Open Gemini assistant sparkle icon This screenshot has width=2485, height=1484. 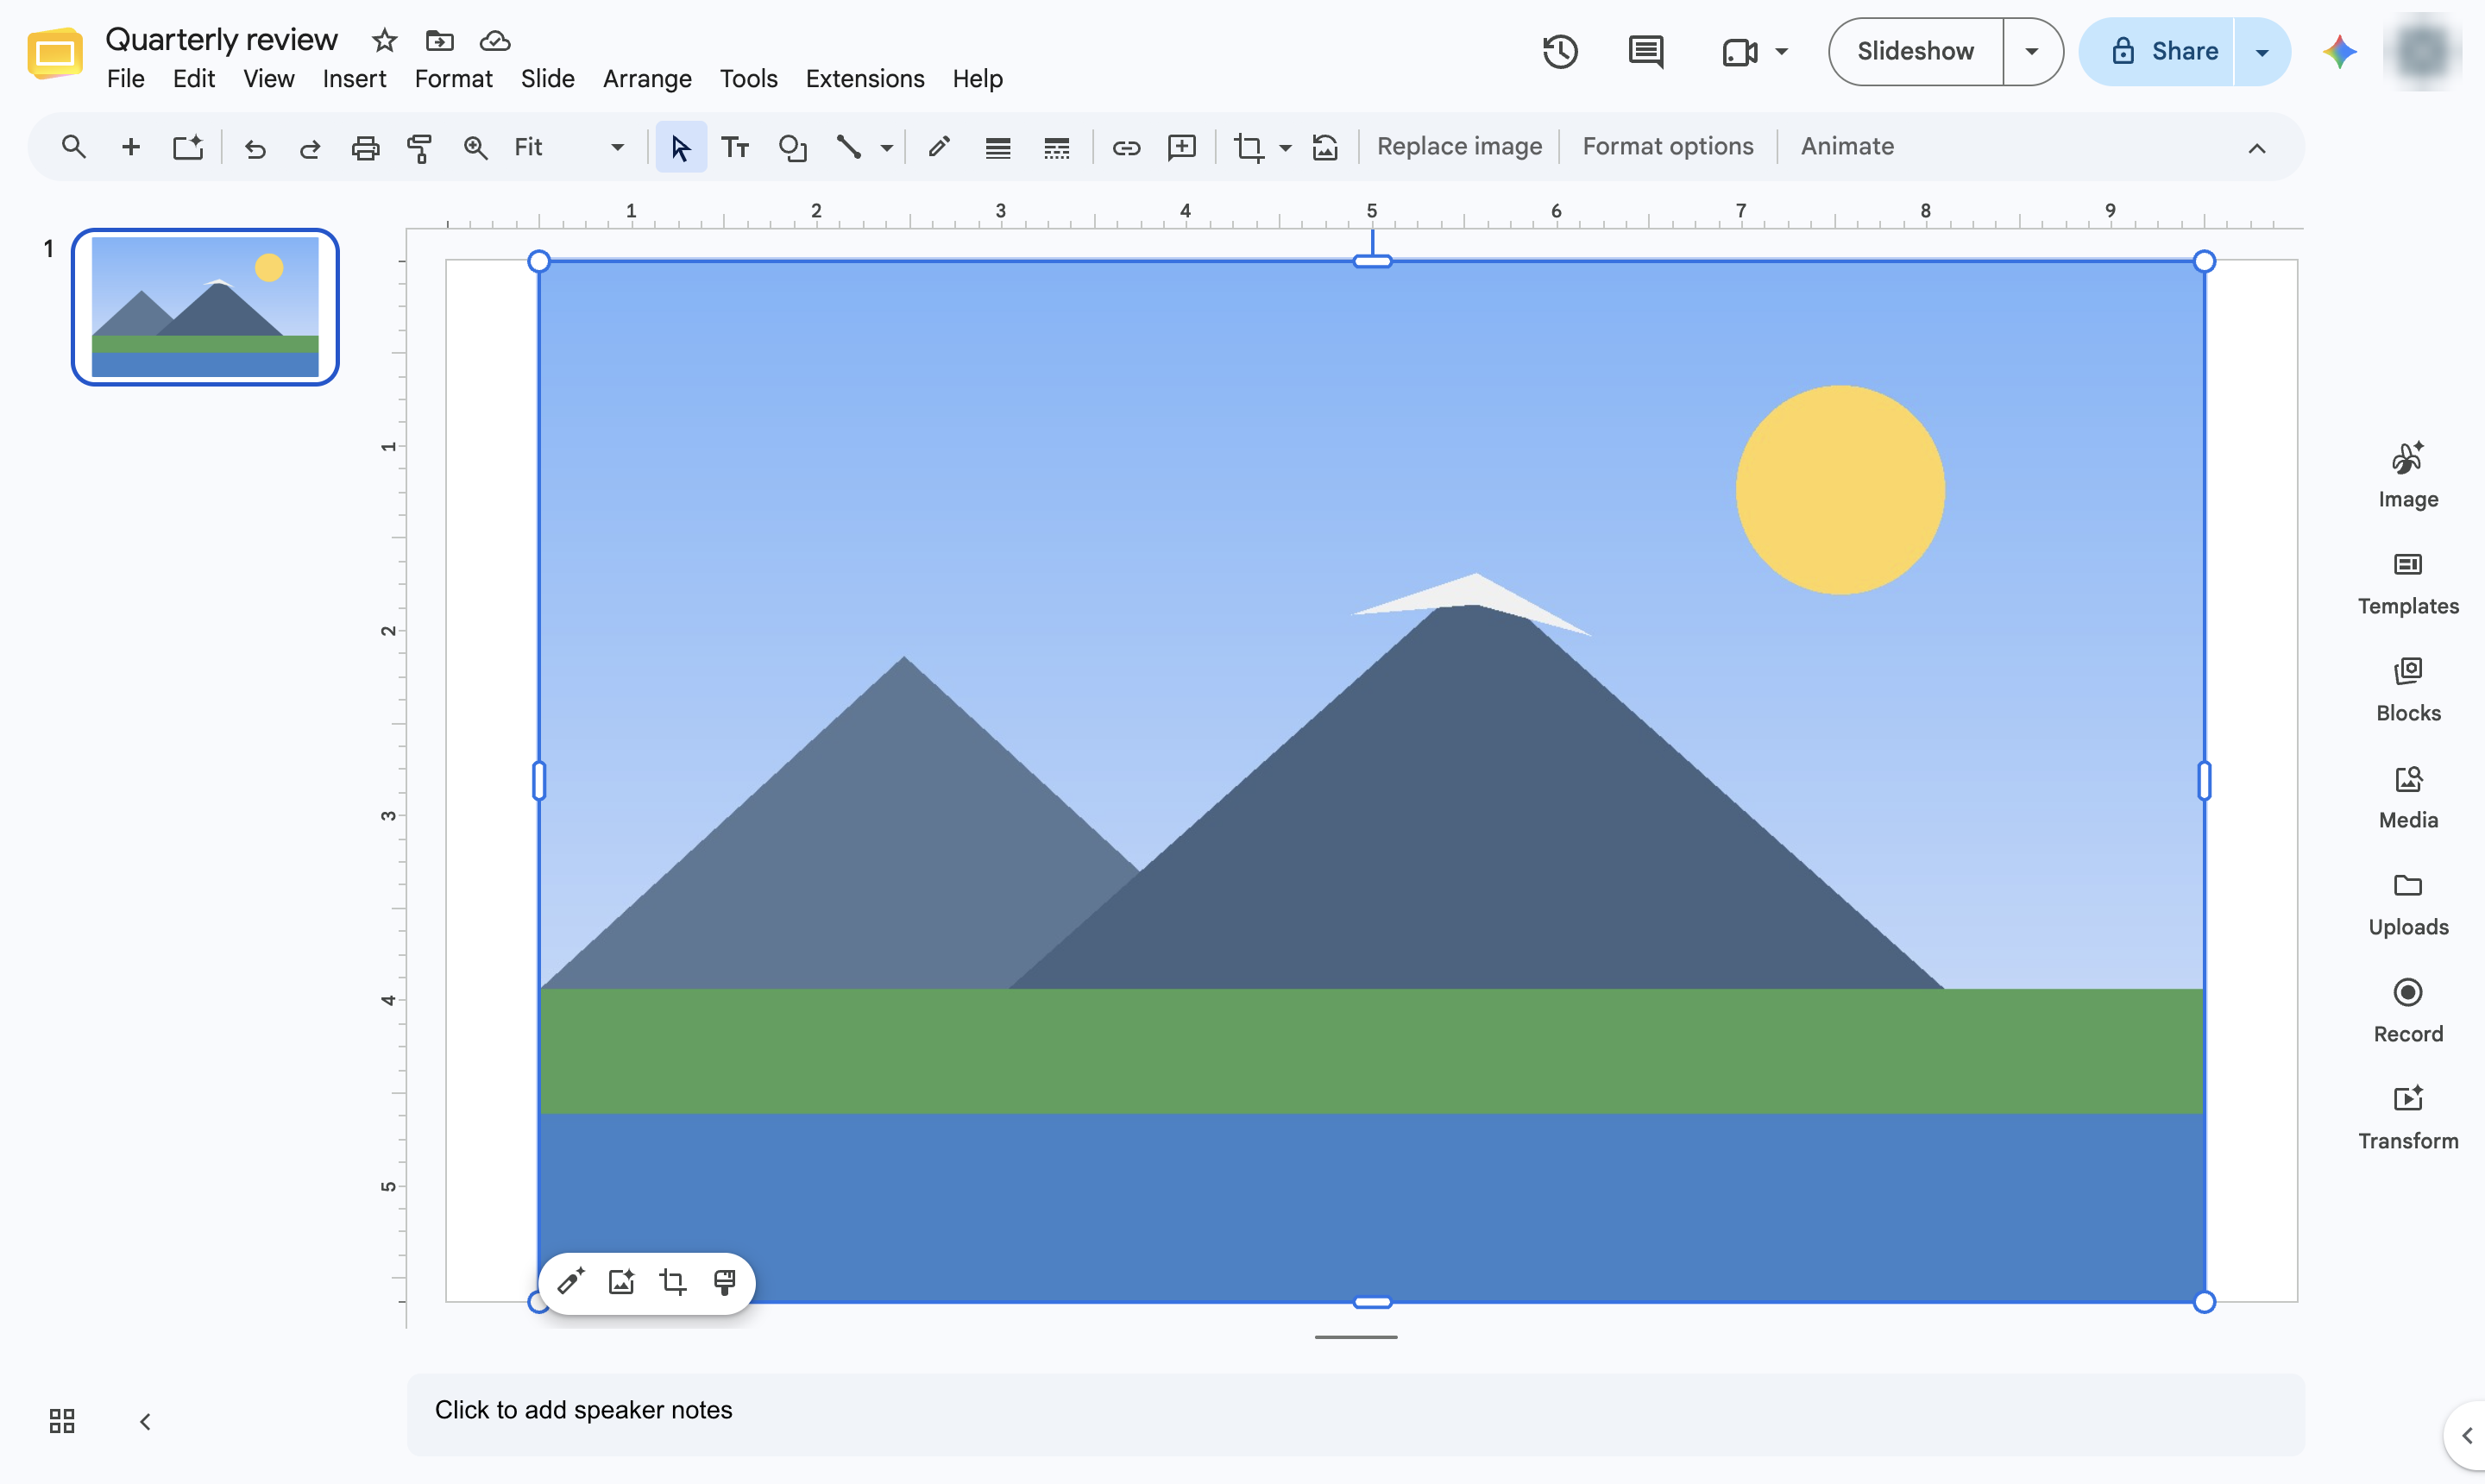[x=2339, y=51]
